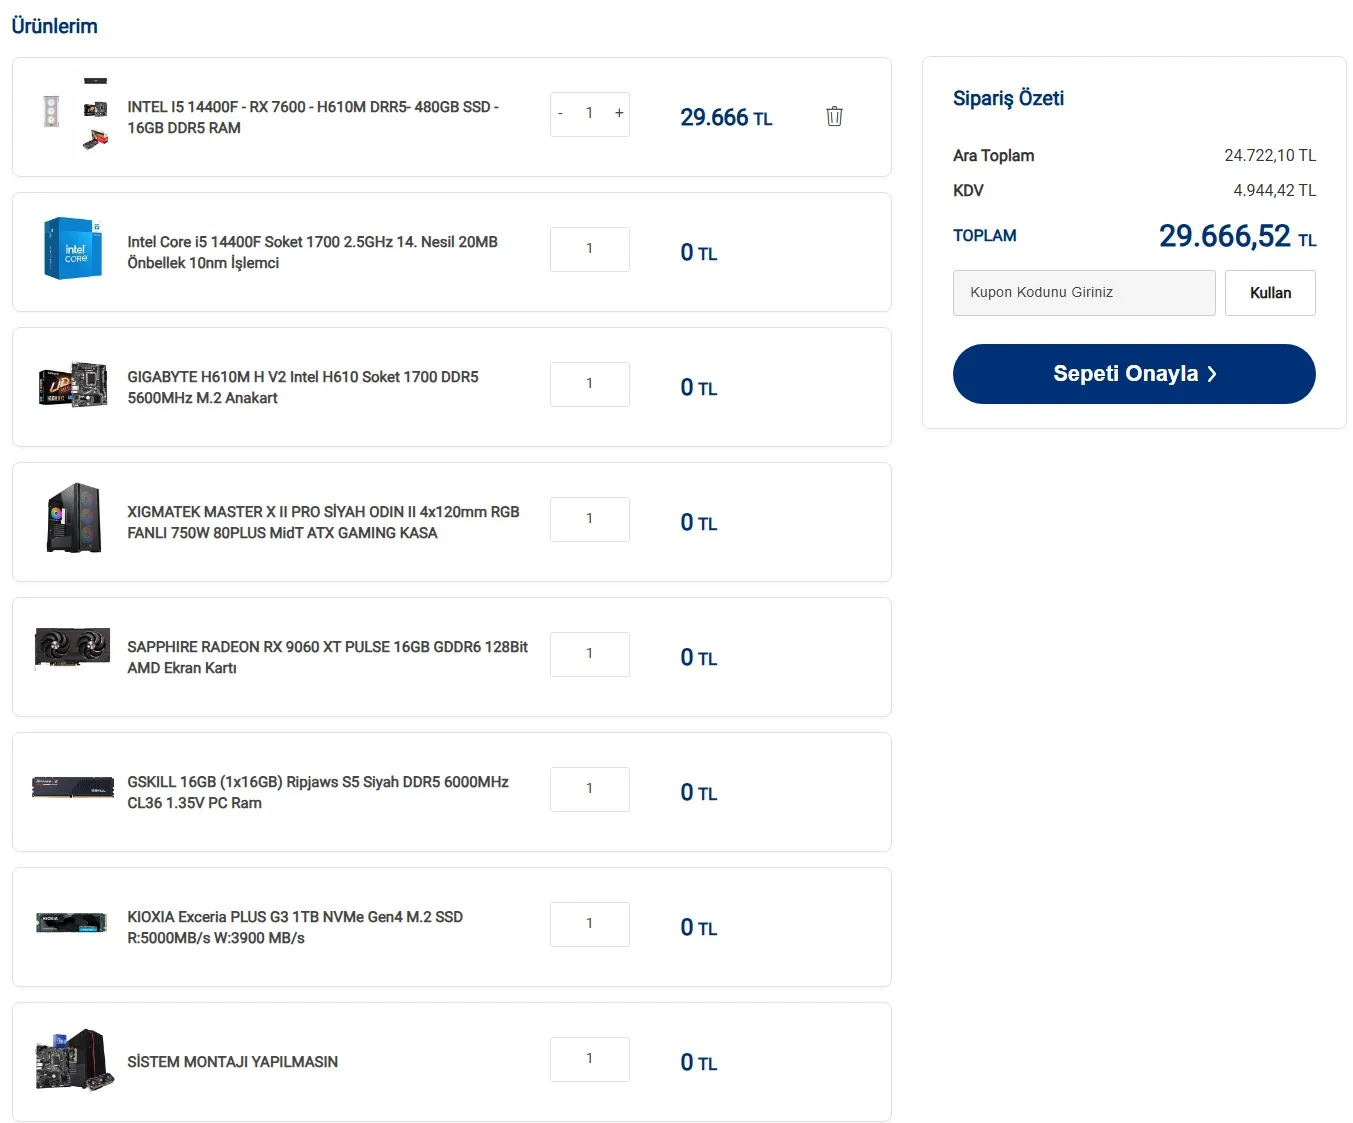1353x1123 pixels.
Task: Open the GIGABYTE H610M motherboard image
Action: (x=73, y=384)
